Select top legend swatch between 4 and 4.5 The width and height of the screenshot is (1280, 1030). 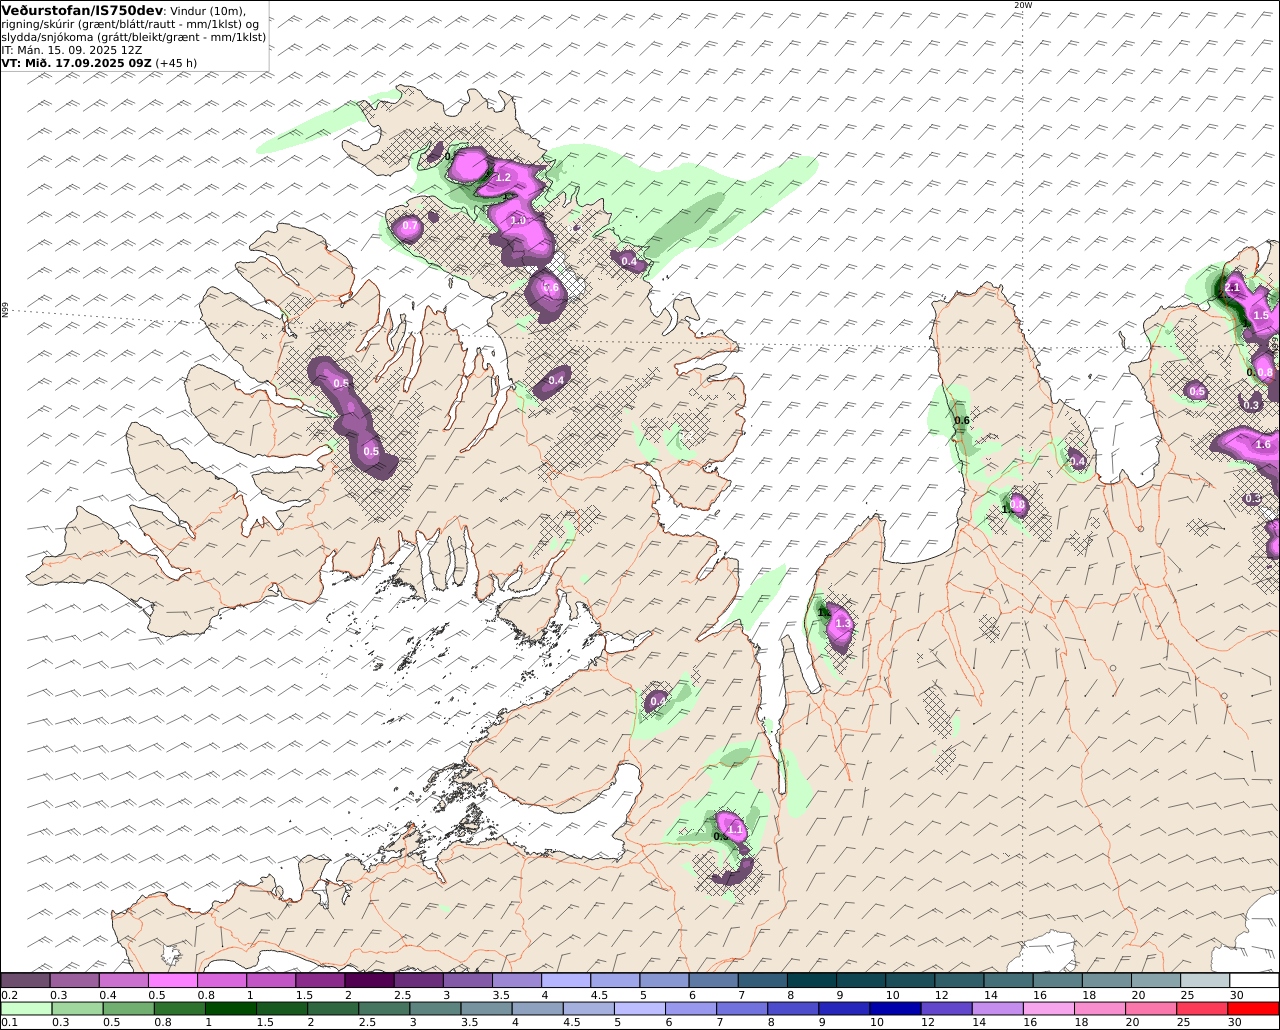click(565, 980)
